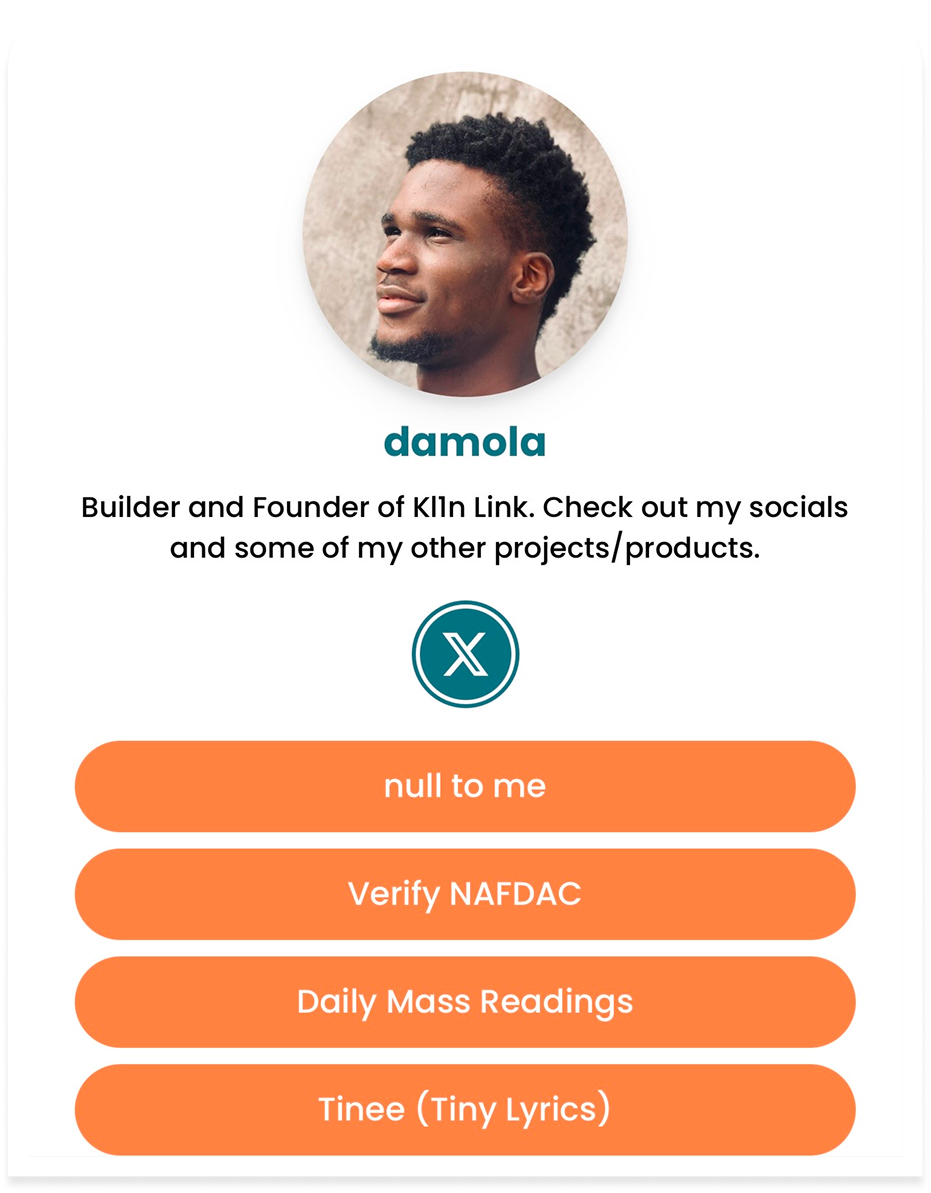
Task: Click the bio text about Kl1n Link
Action: (x=465, y=527)
